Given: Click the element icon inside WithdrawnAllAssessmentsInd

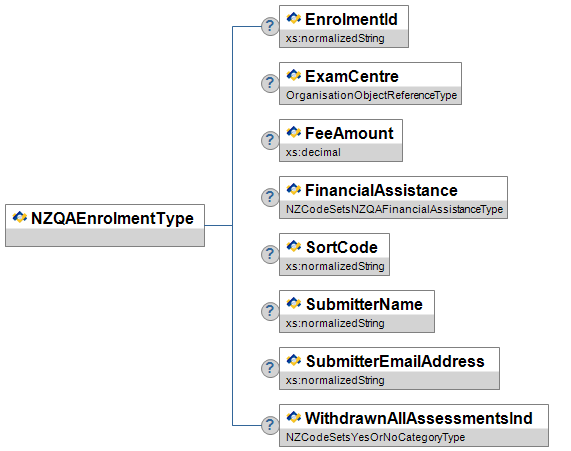Looking at the screenshot, I should coord(294,417).
